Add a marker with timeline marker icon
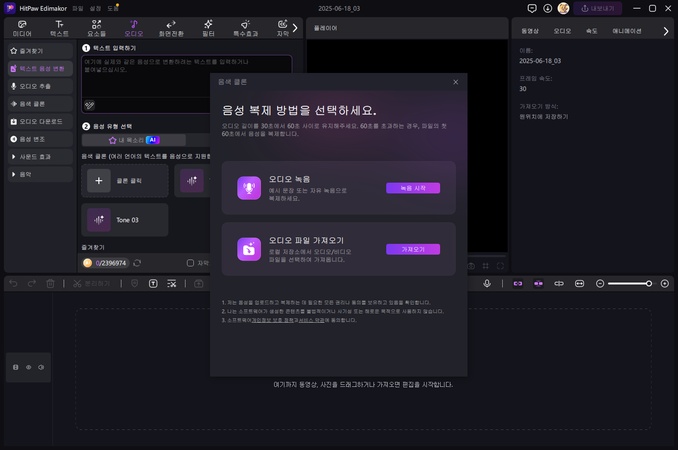This screenshot has width=678, height=450. (x=134, y=284)
